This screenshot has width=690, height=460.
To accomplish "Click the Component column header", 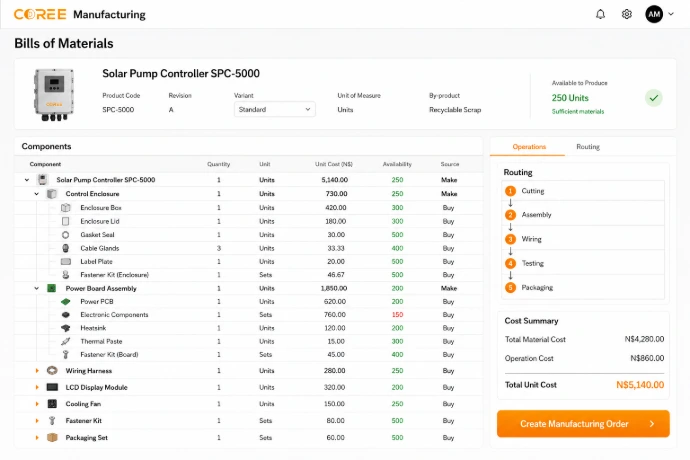I will pyautogui.click(x=45, y=164).
